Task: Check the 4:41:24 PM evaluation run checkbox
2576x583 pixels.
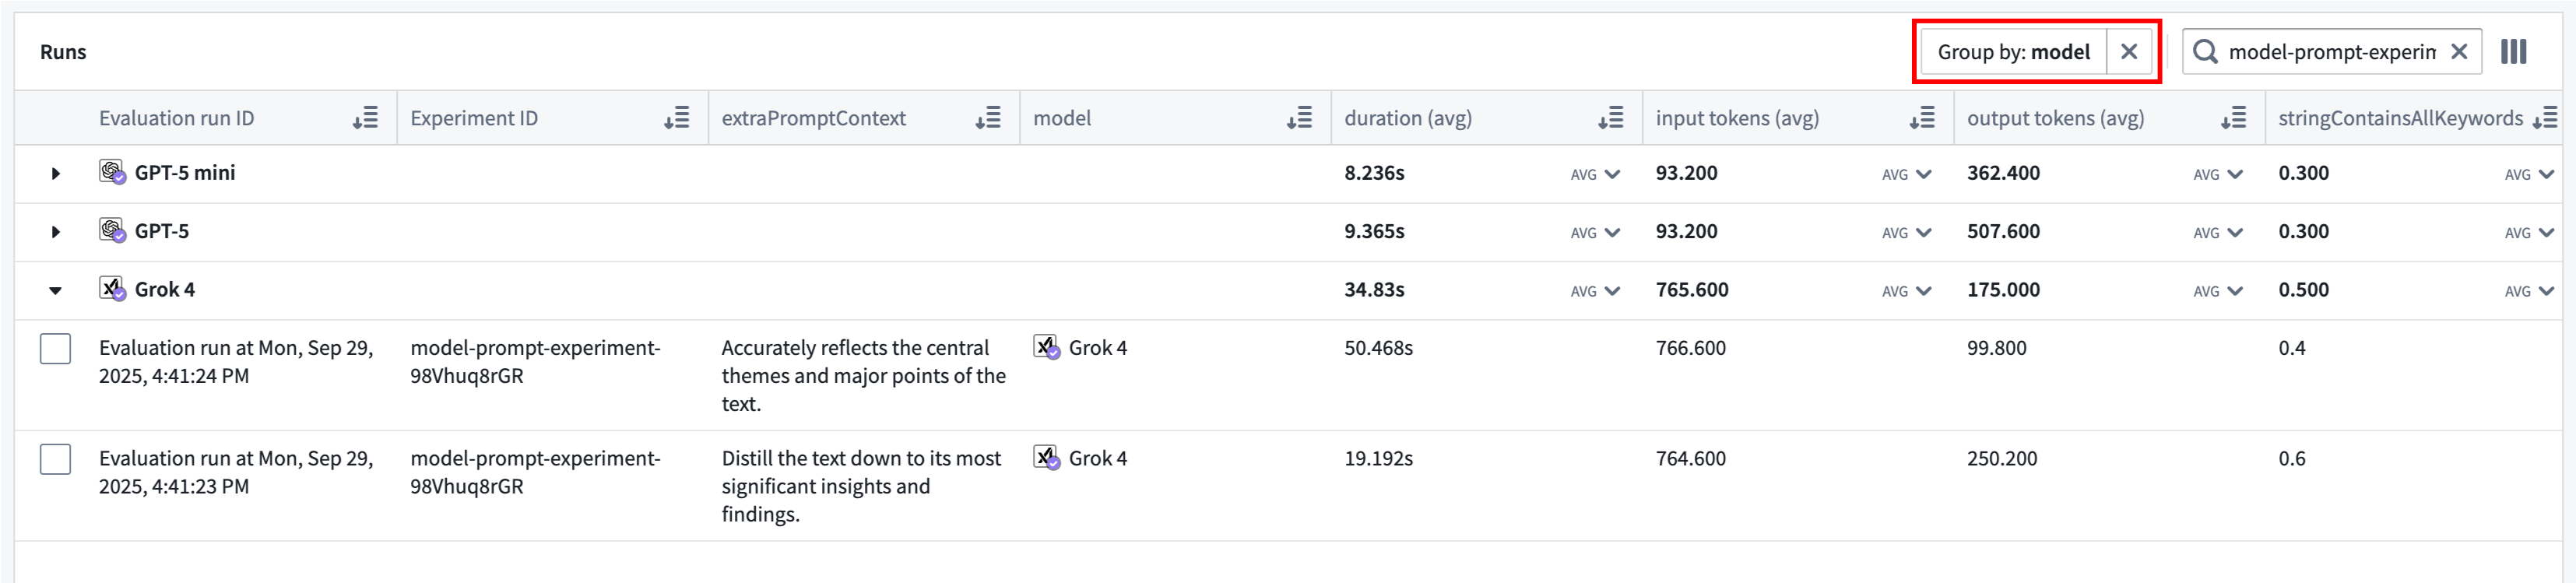Action: (56, 349)
